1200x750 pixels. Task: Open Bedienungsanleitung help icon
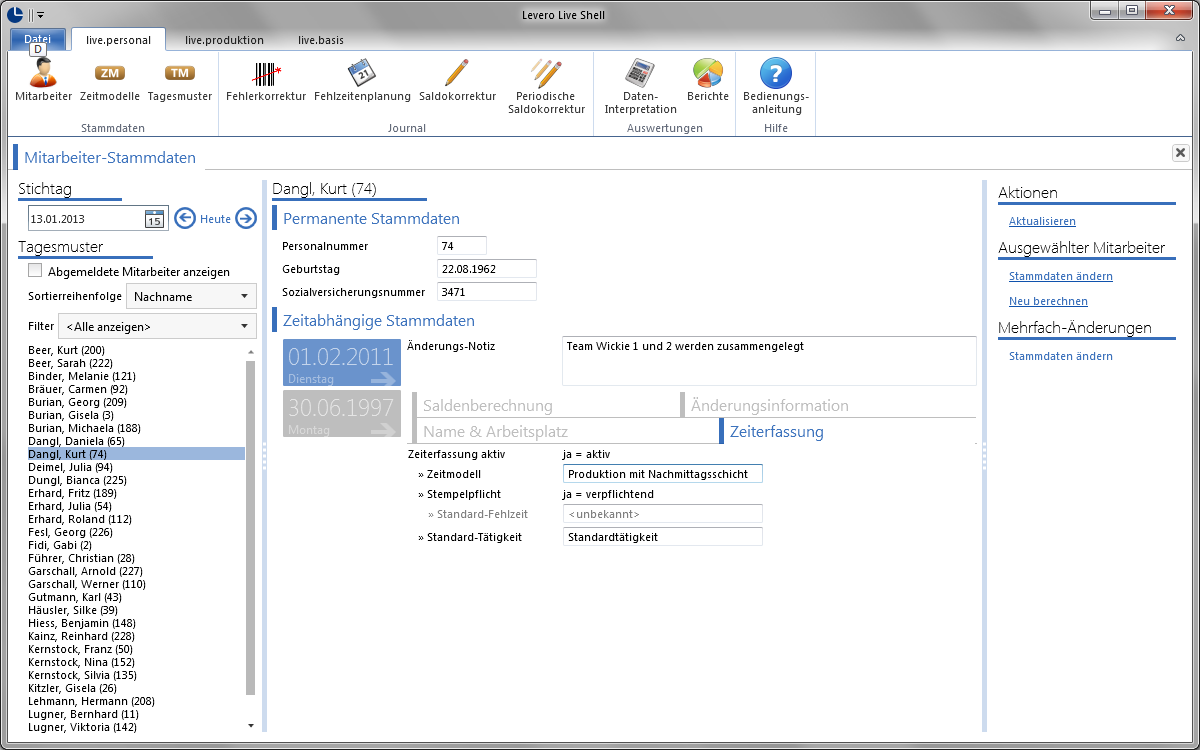(x=776, y=73)
